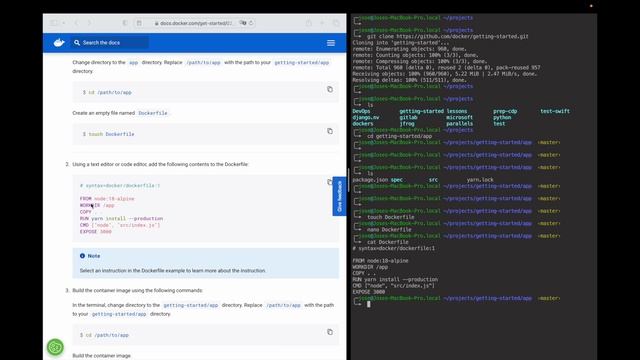Click the privacy shield icon in Safari toolbar
Image resolution: width=640 pixels, height=360 pixels.
click(125, 23)
